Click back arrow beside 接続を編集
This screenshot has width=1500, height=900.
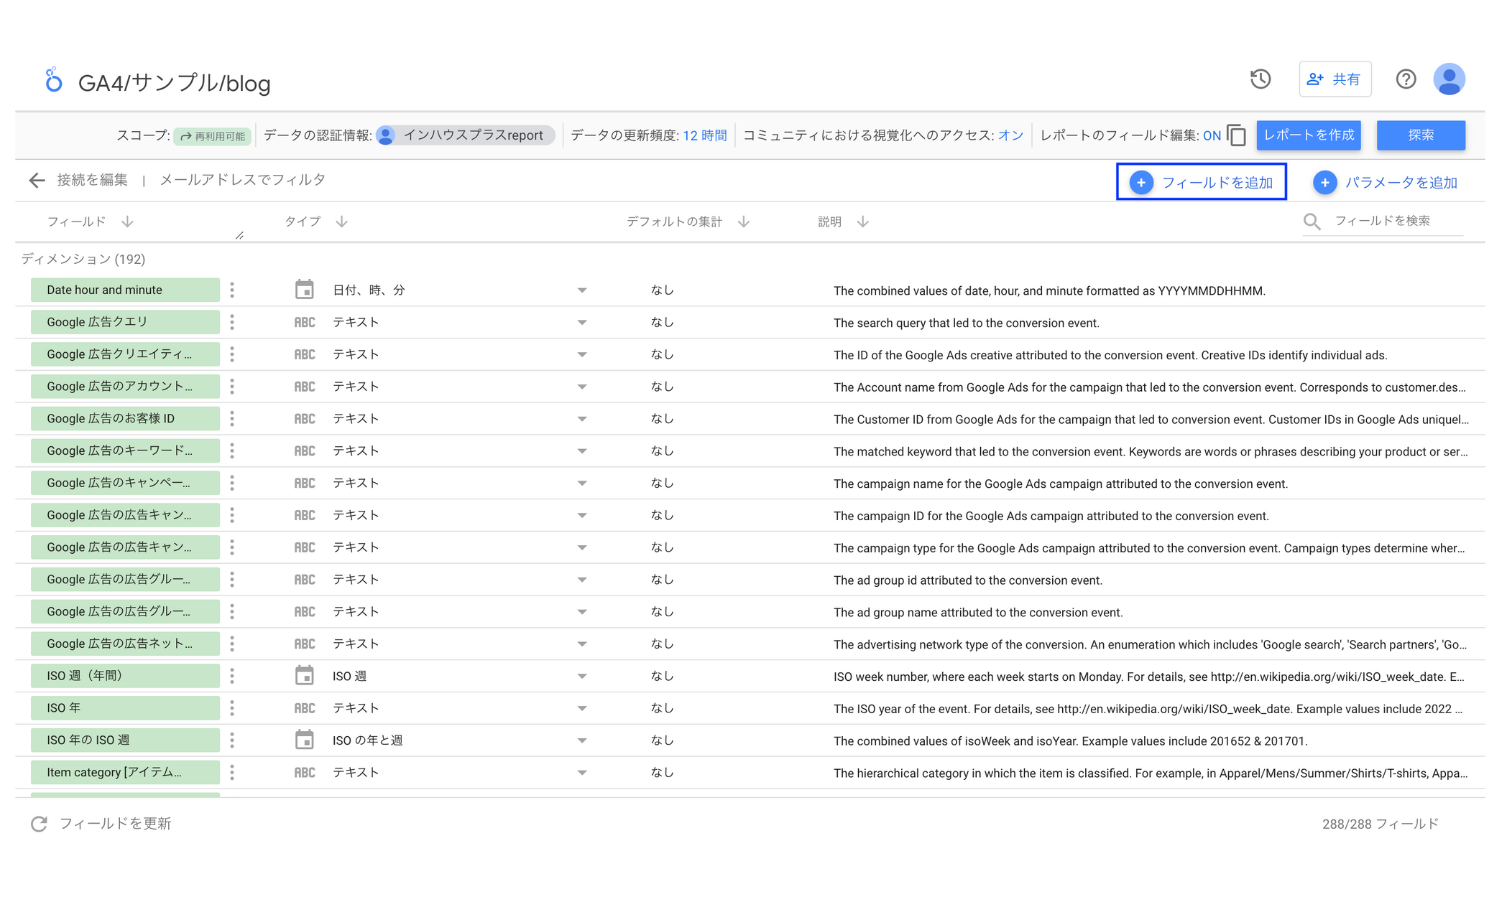click(37, 180)
